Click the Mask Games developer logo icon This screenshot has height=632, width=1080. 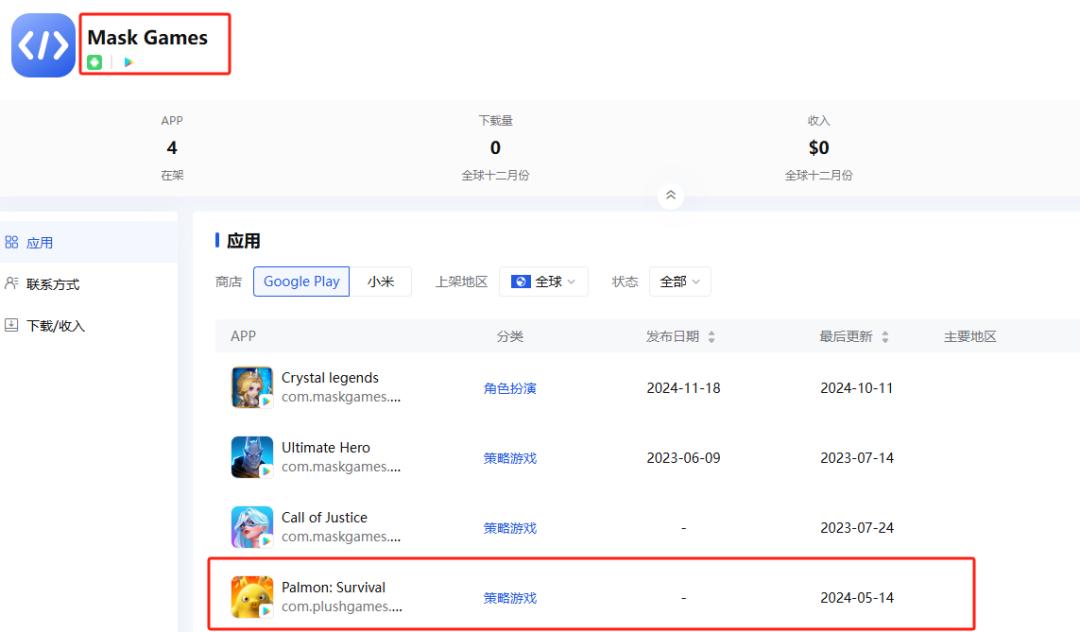click(43, 45)
